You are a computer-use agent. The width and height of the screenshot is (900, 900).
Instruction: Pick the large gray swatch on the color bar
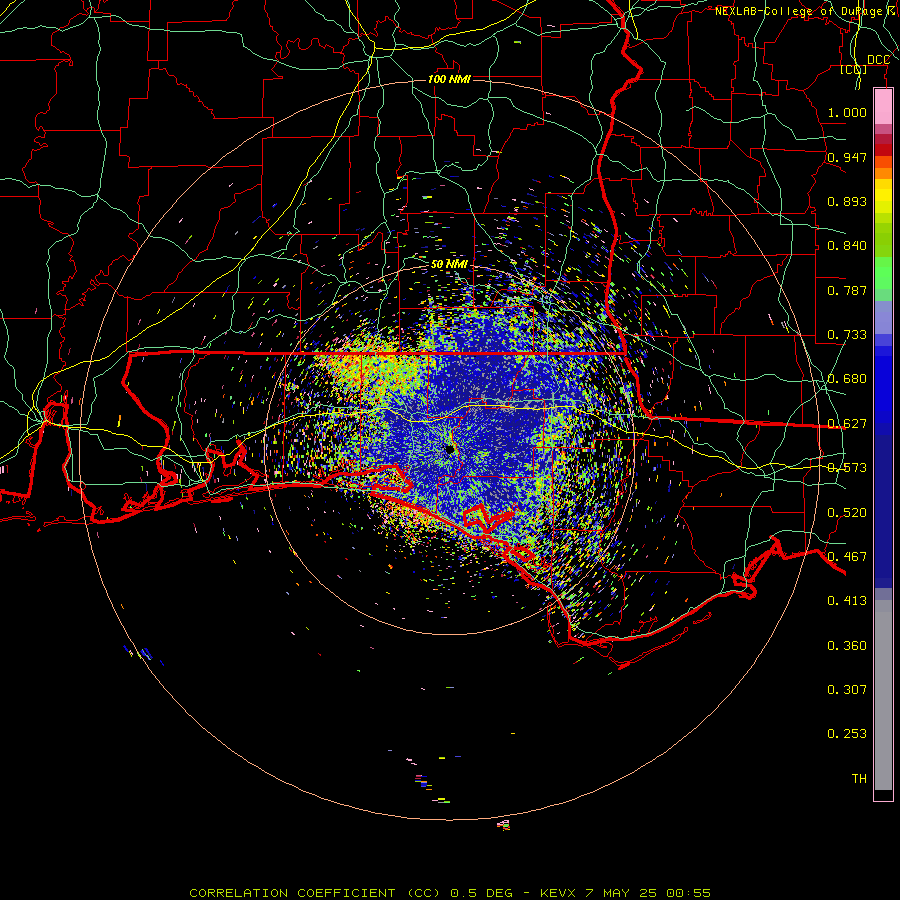[883, 695]
